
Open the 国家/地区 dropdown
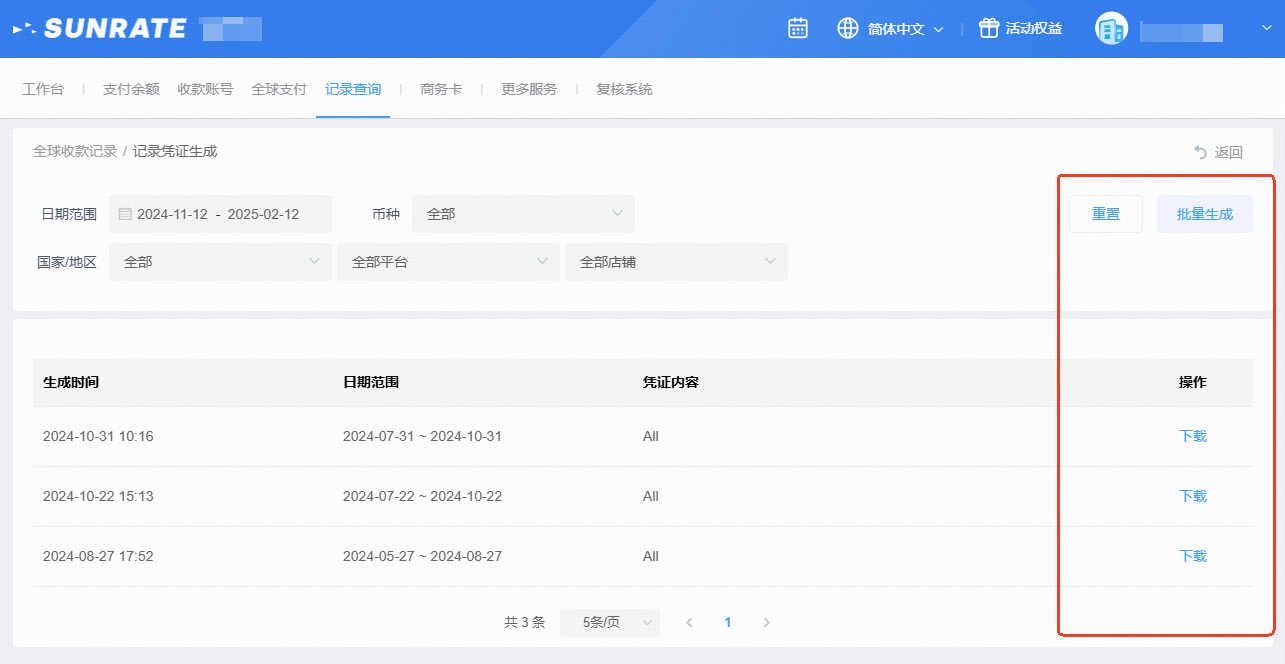(x=220, y=262)
